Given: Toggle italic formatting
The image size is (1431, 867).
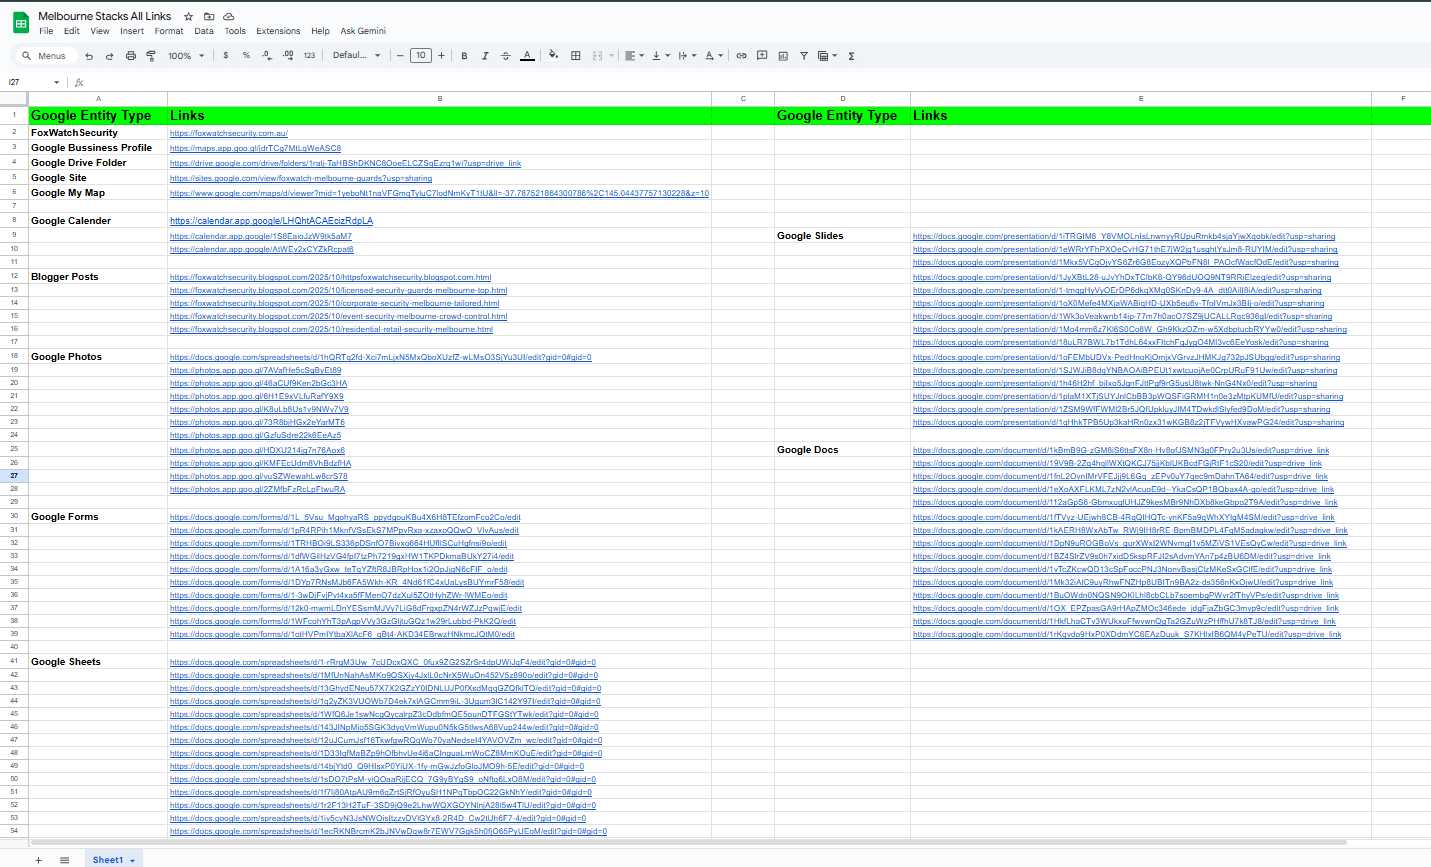Looking at the screenshot, I should tap(485, 56).
